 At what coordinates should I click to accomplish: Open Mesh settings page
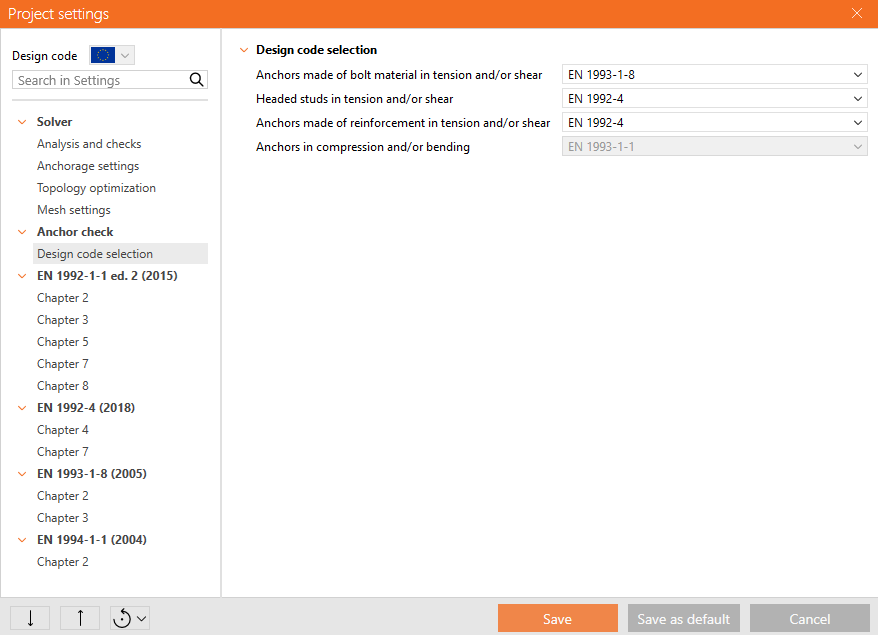point(74,210)
